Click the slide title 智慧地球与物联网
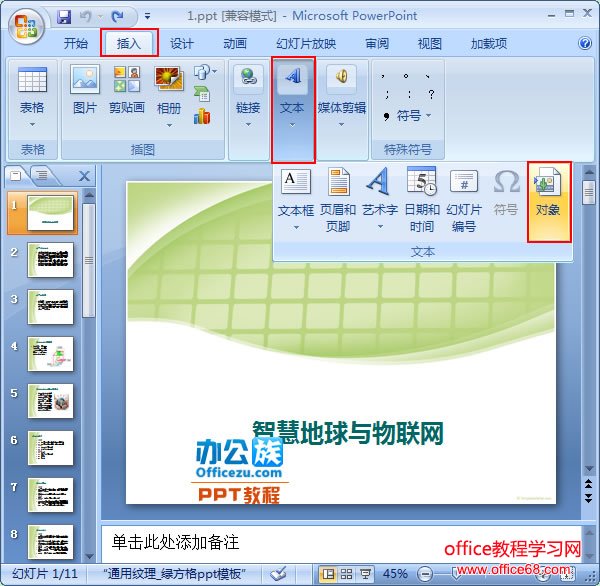 coord(348,433)
